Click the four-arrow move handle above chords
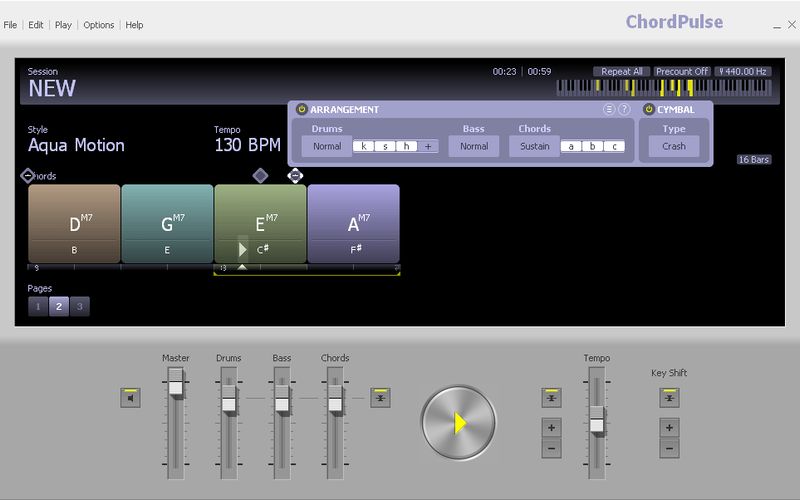This screenshot has height=500, width=800. [x=295, y=176]
